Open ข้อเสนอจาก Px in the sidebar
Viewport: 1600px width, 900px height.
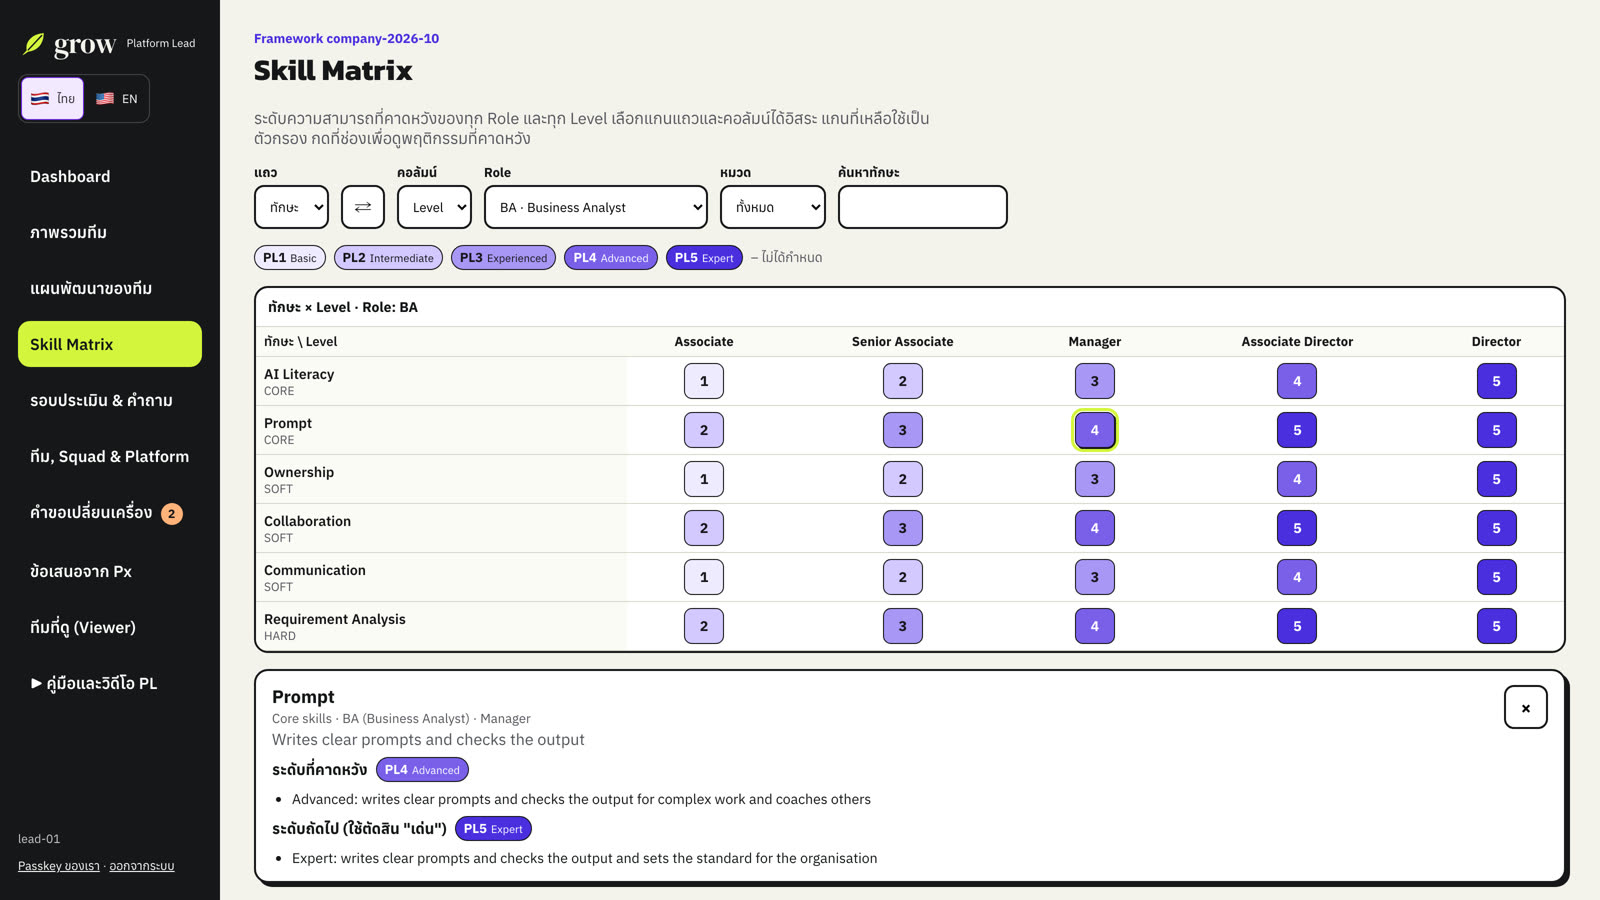pyautogui.click(x=110, y=571)
